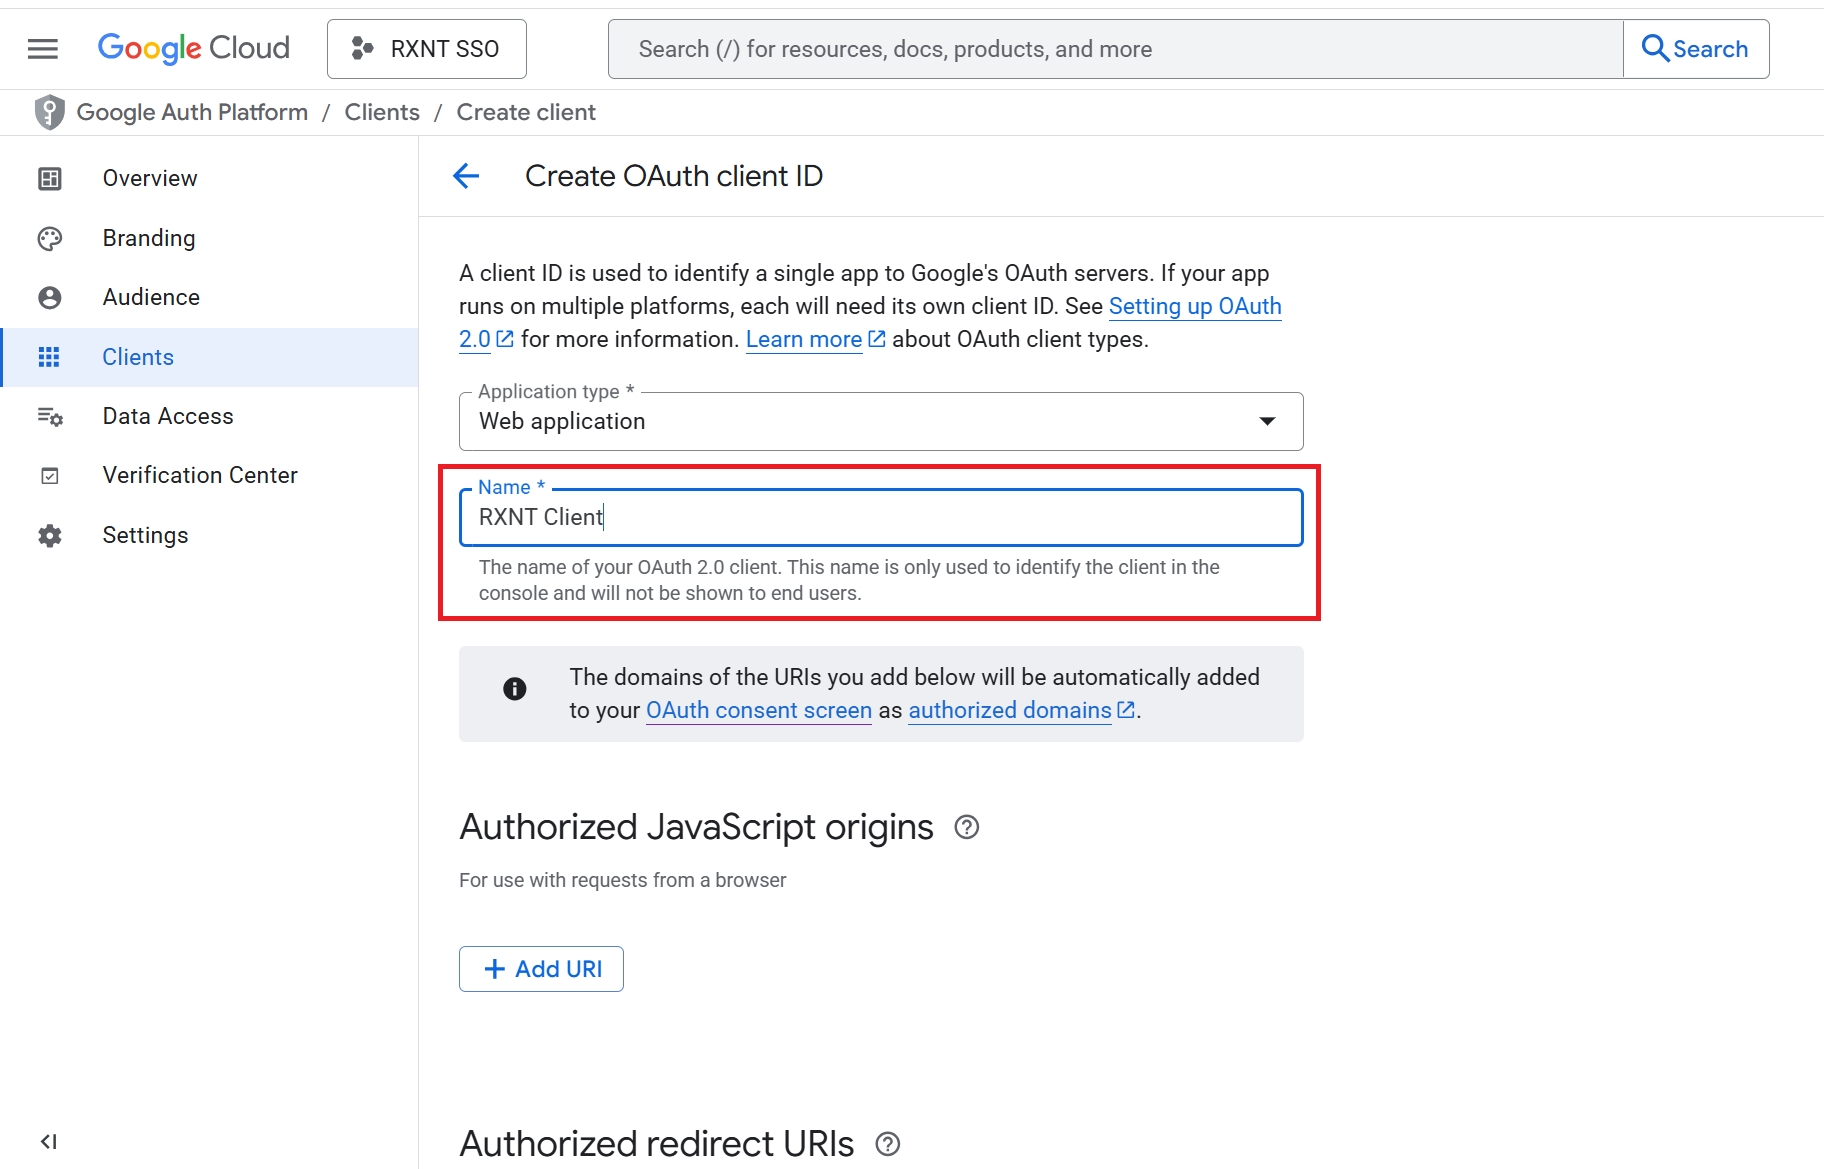Open Verification Center from the sidebar
Viewport: 1824px width, 1169px height.
200,475
